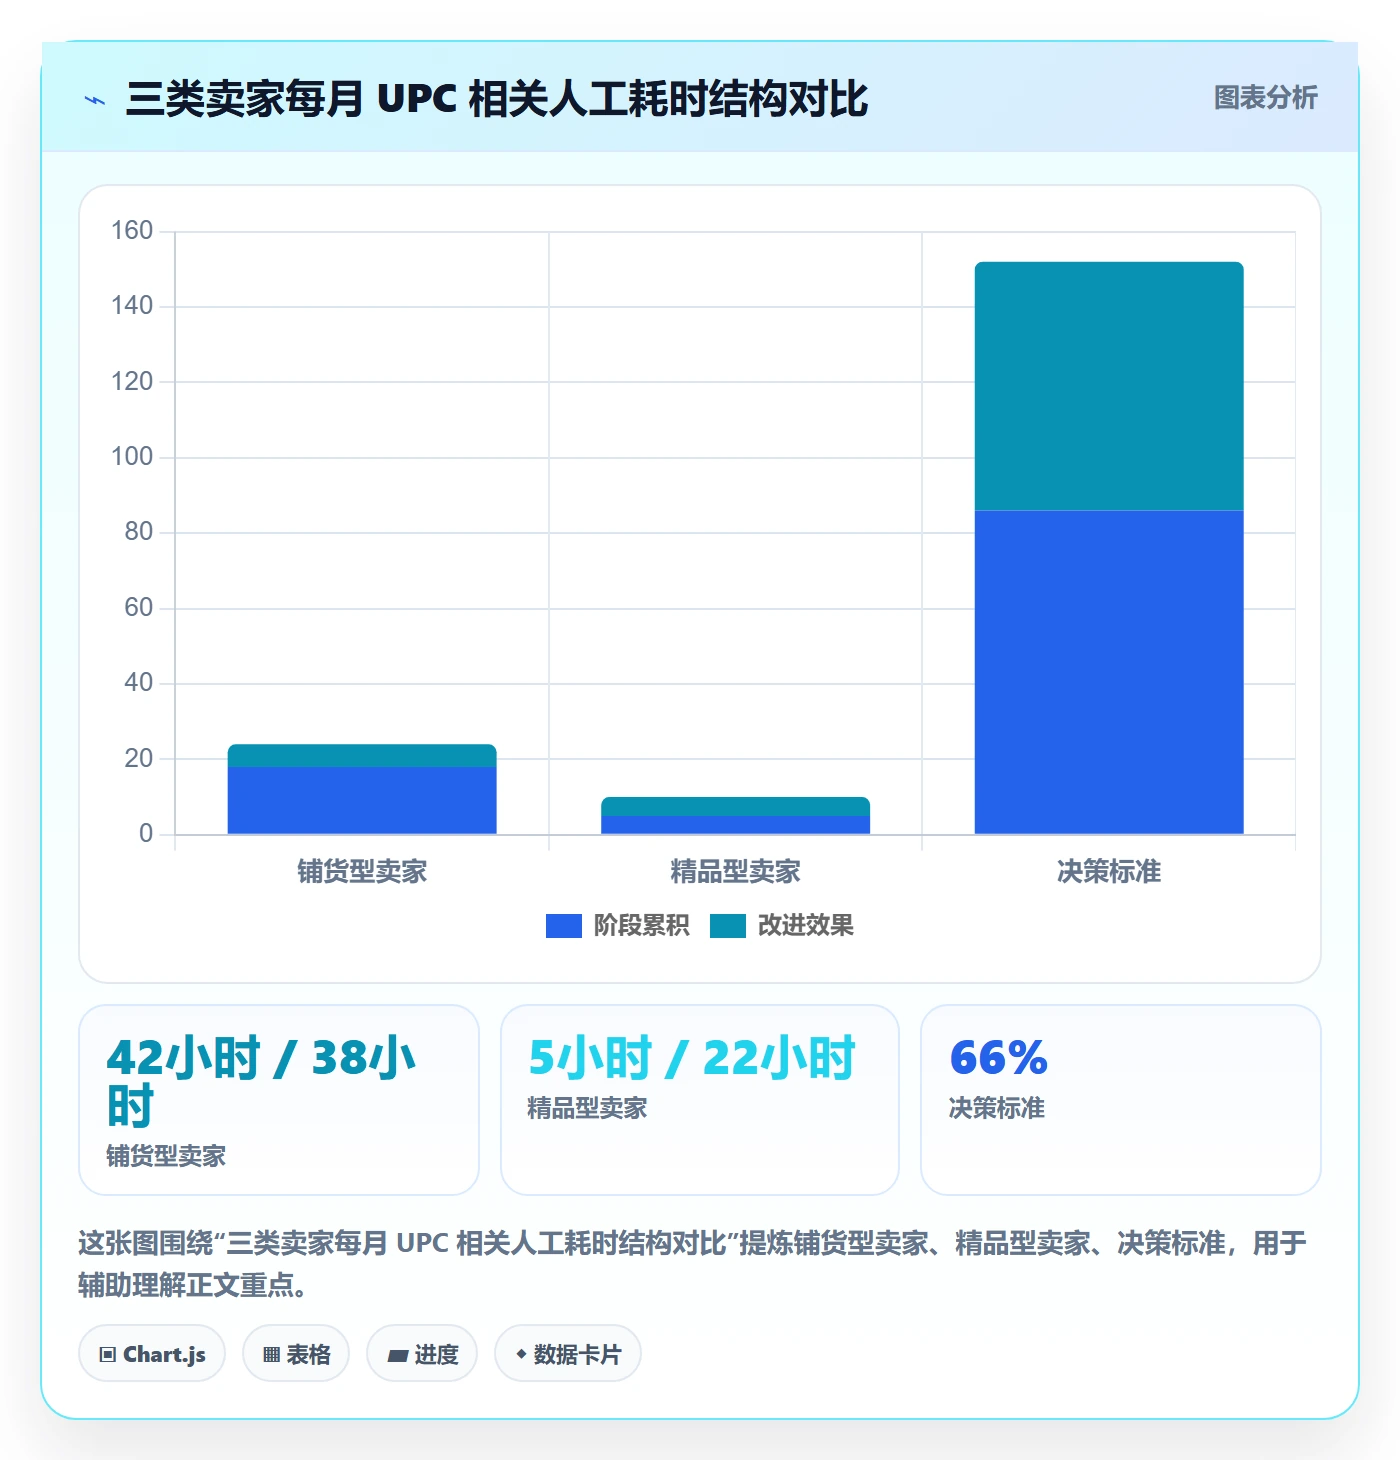Viewport: 1400px width, 1460px height.
Task: Click the 图表分析 label in header
Action: tap(1265, 98)
